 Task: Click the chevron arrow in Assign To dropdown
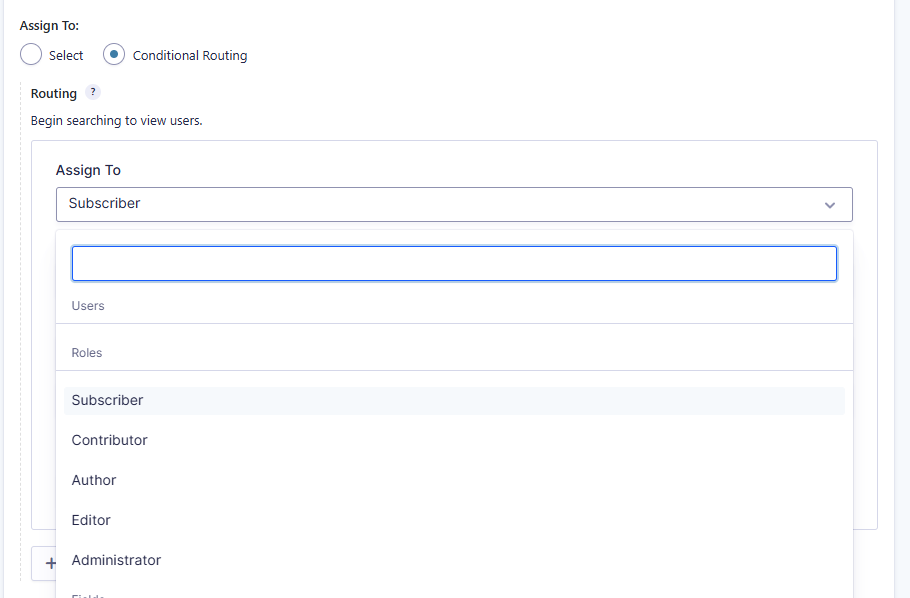829,205
